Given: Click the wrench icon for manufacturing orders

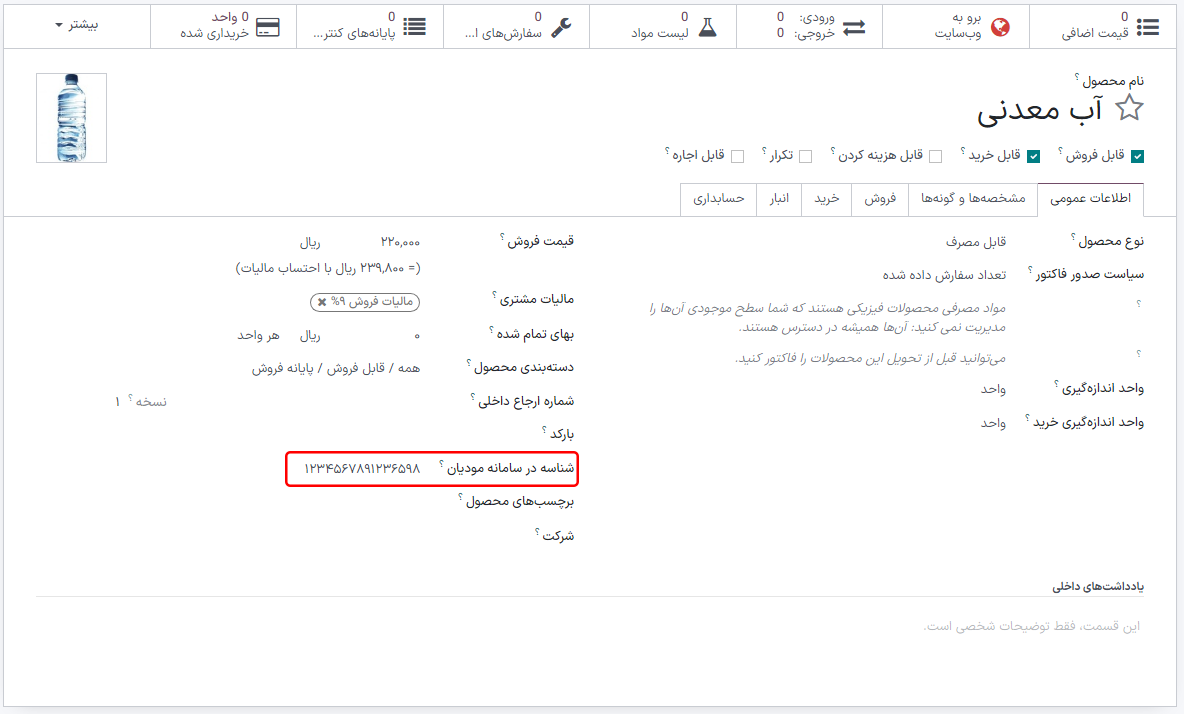Looking at the screenshot, I should [x=562, y=27].
